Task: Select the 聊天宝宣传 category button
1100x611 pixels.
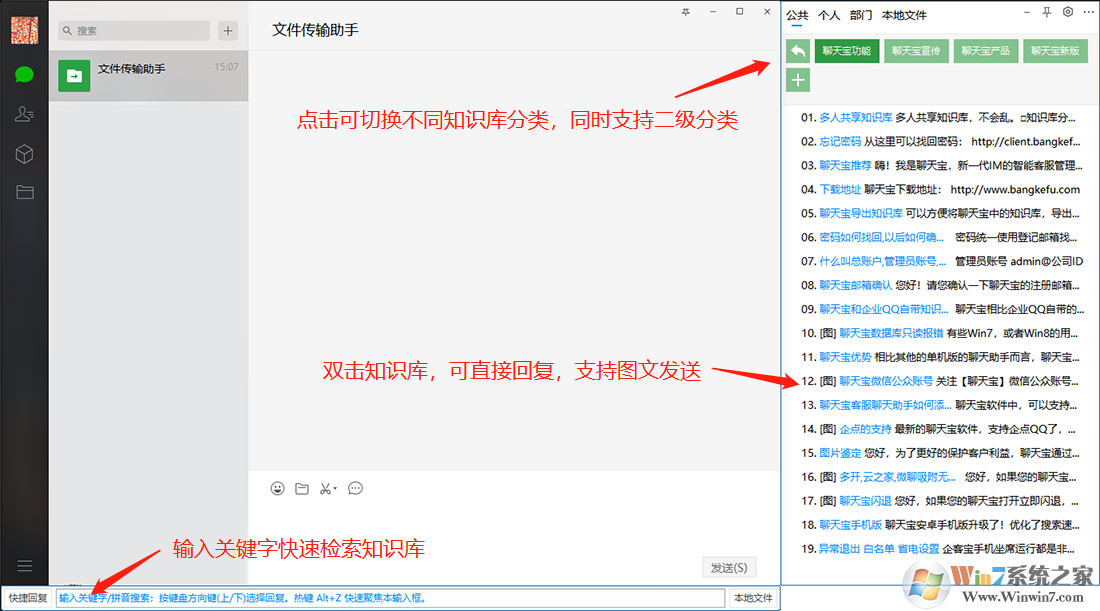Action: [x=916, y=51]
